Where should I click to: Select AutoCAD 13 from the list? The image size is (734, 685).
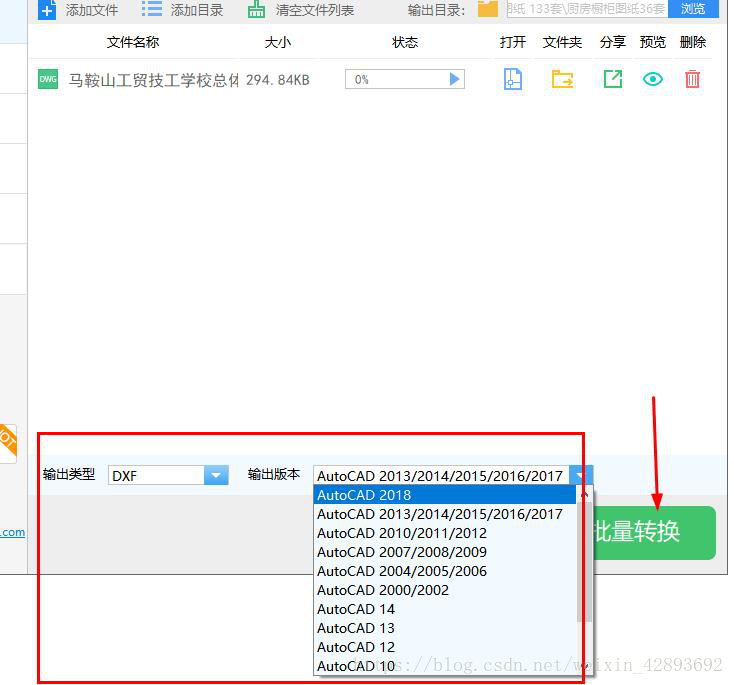444,628
